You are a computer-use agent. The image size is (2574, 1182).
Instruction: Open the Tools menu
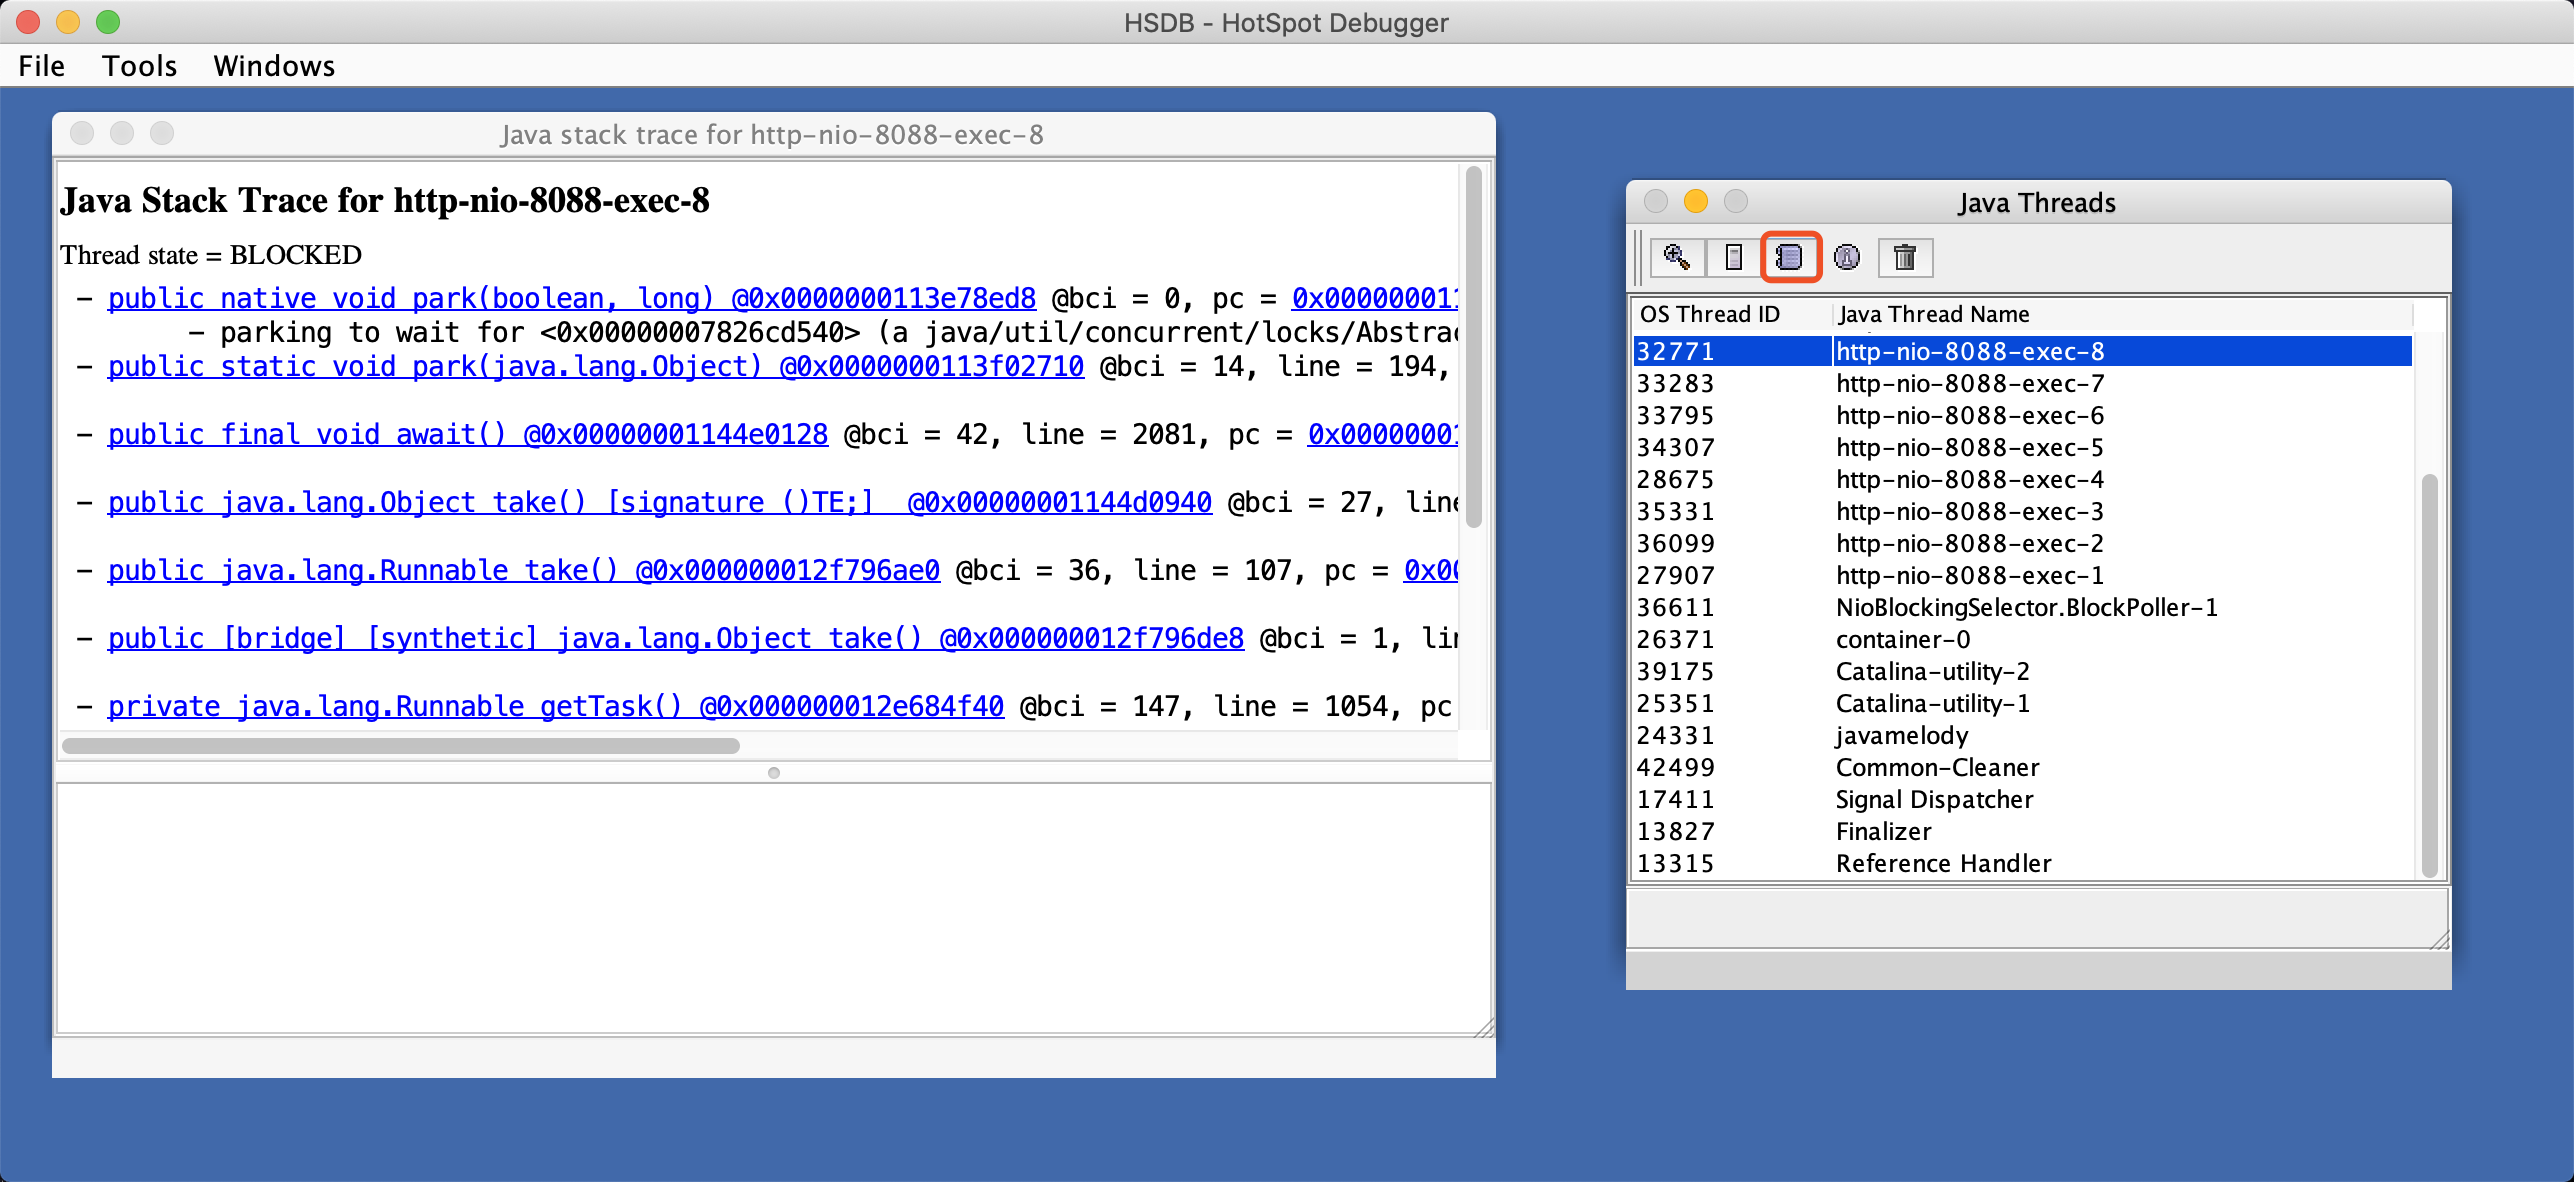[x=139, y=66]
